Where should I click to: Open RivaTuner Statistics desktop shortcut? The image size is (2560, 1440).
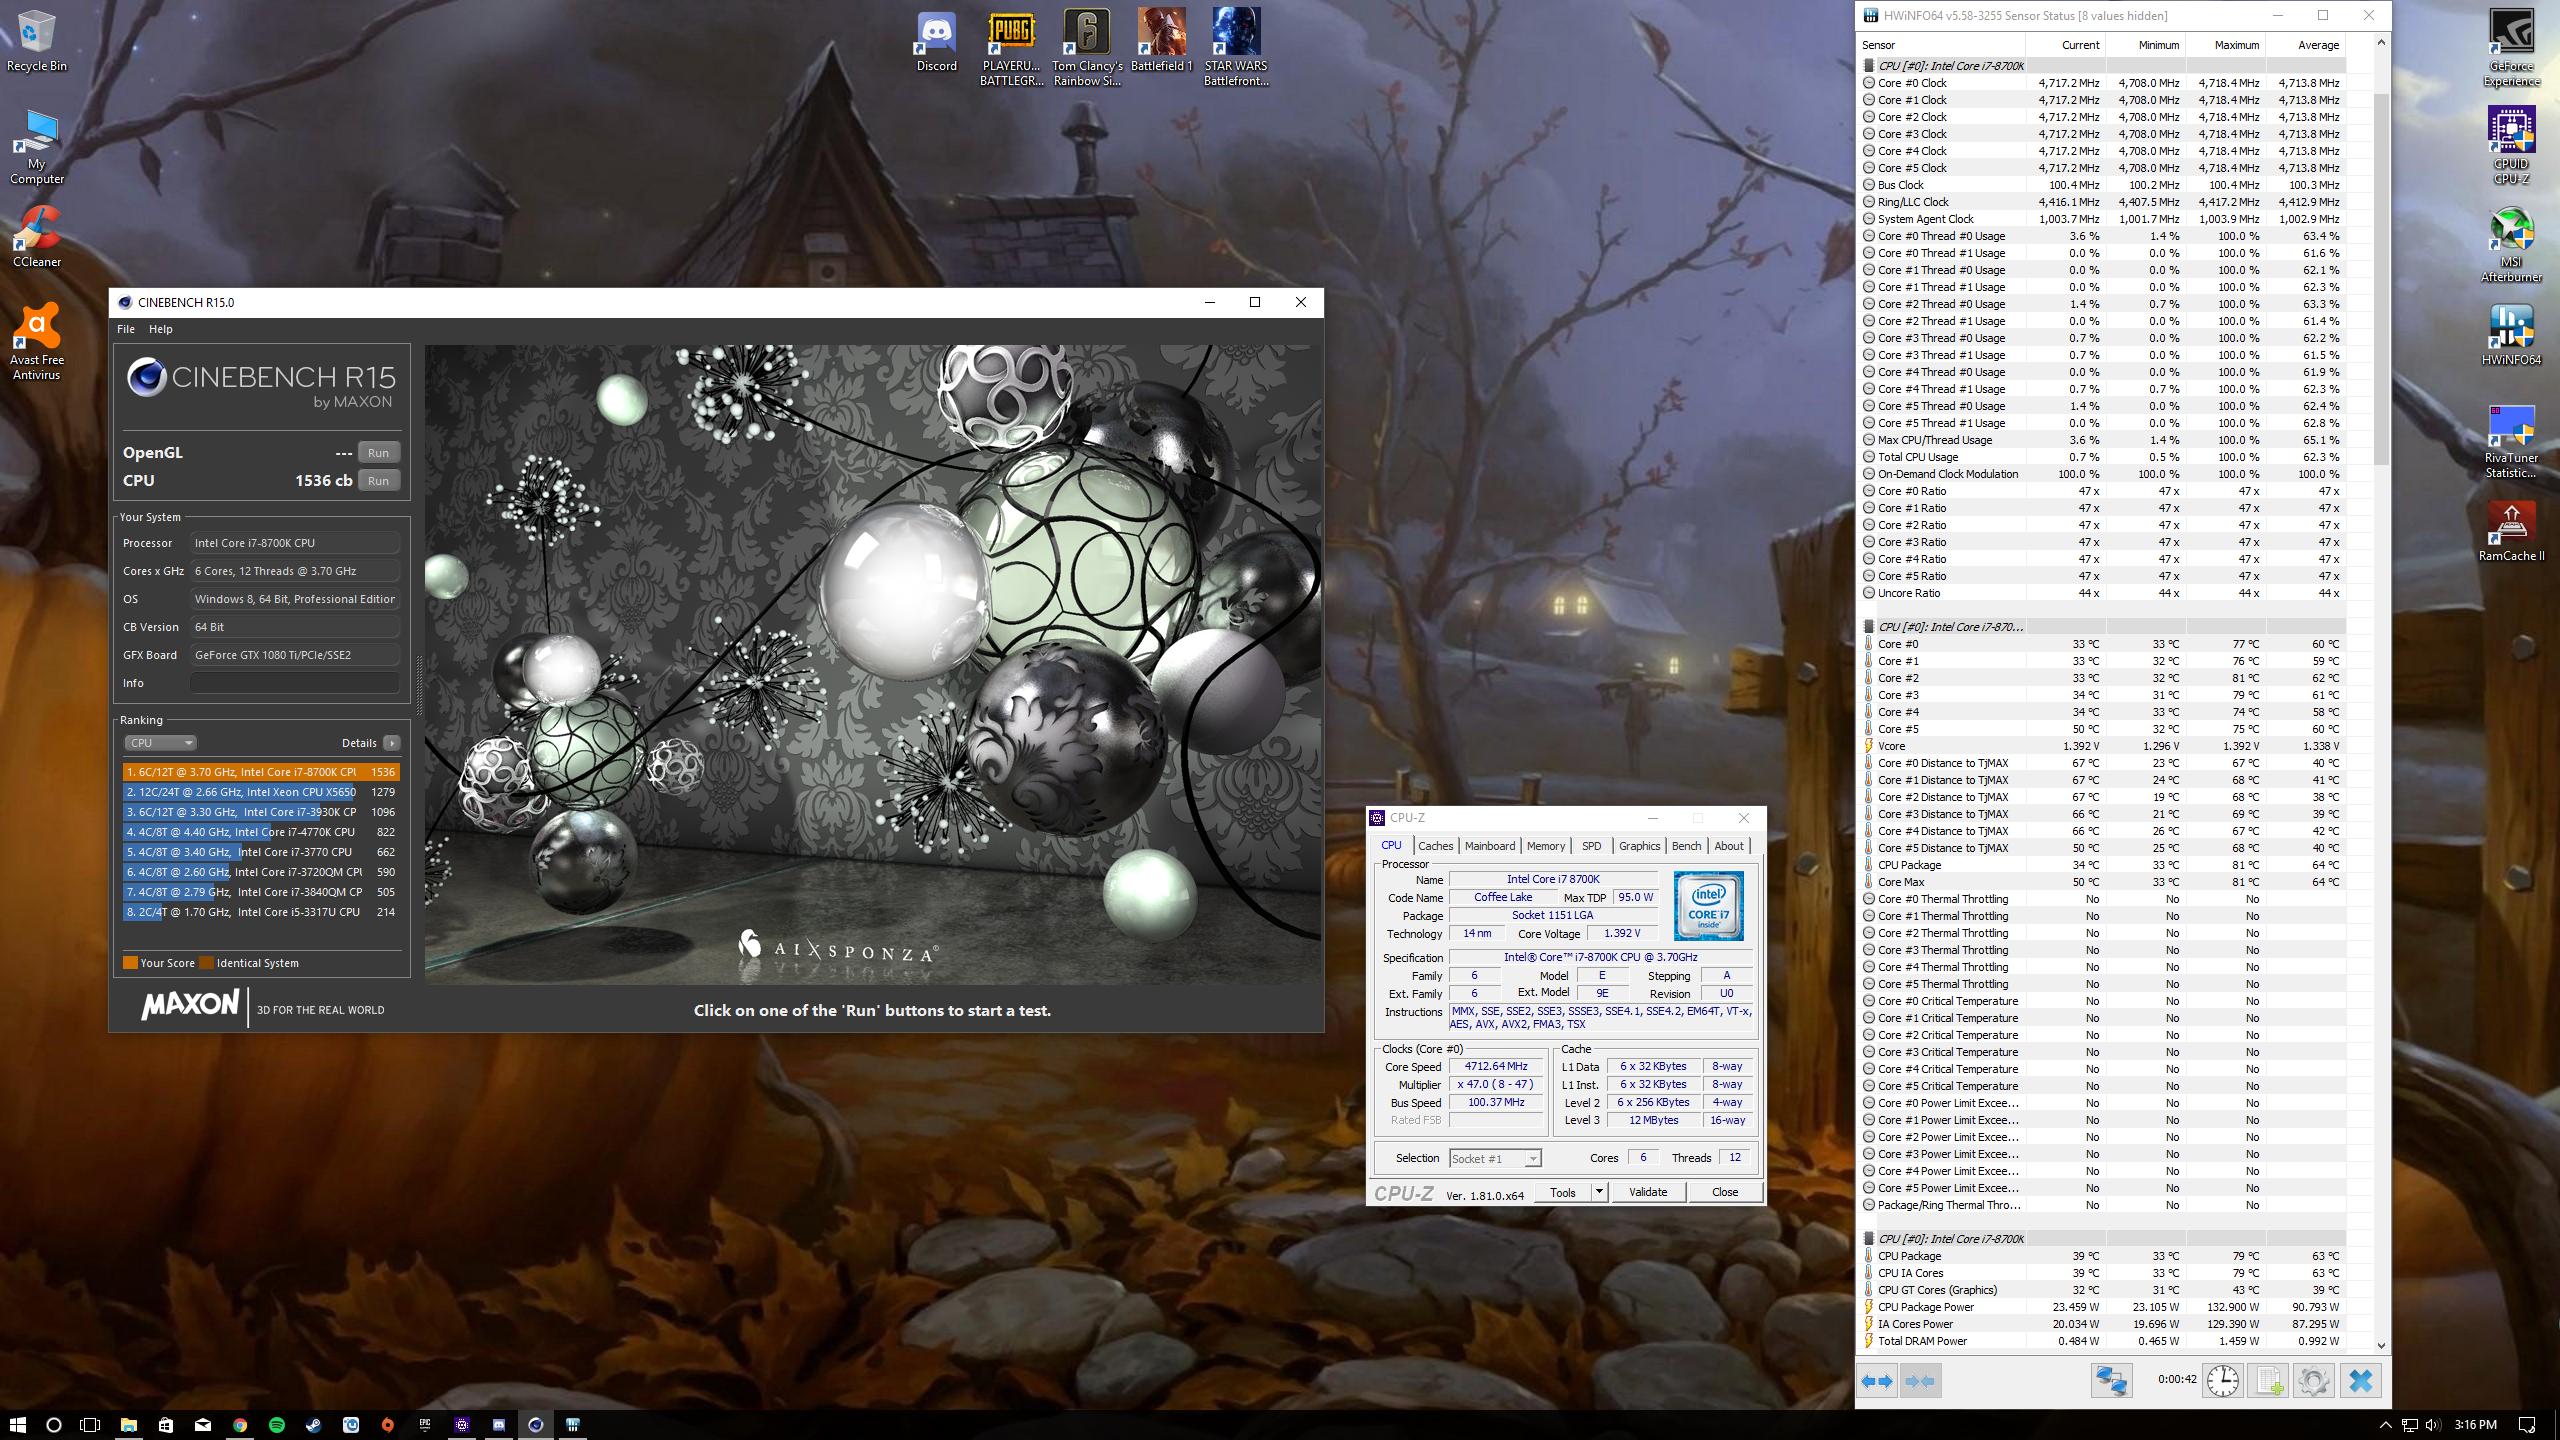2511,440
